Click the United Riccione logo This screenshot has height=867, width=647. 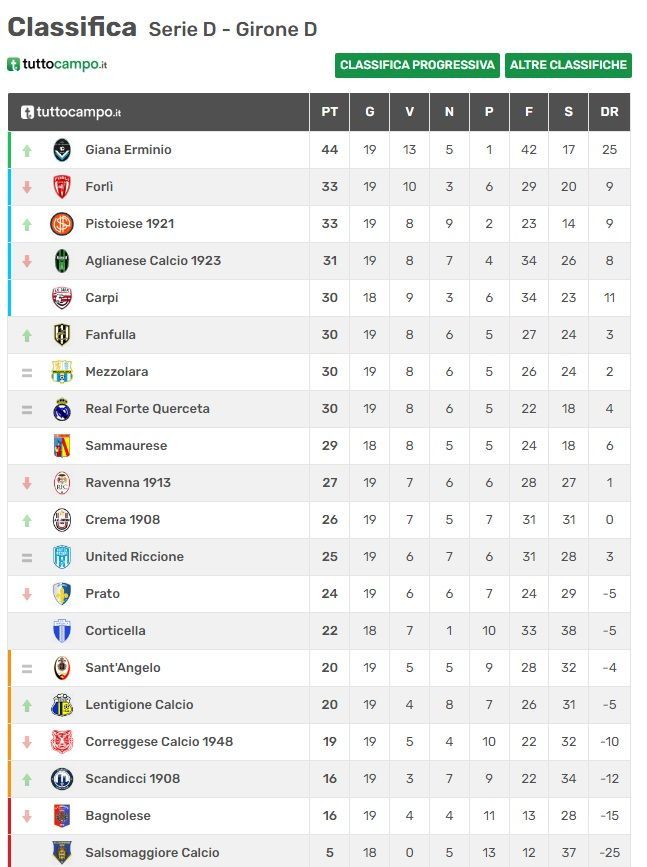click(62, 557)
